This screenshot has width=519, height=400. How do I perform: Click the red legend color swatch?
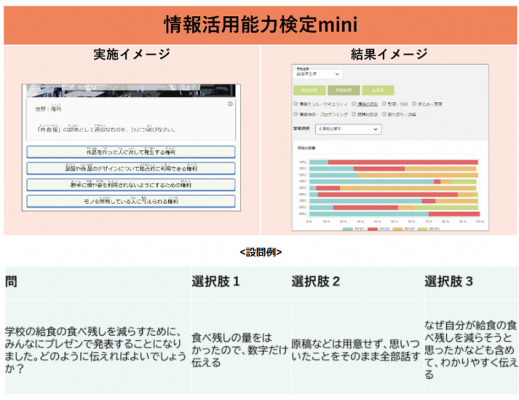tap(373, 229)
